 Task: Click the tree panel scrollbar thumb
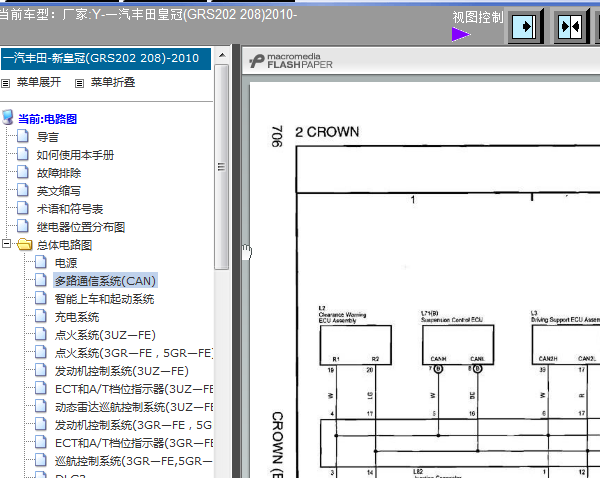[x=222, y=167]
